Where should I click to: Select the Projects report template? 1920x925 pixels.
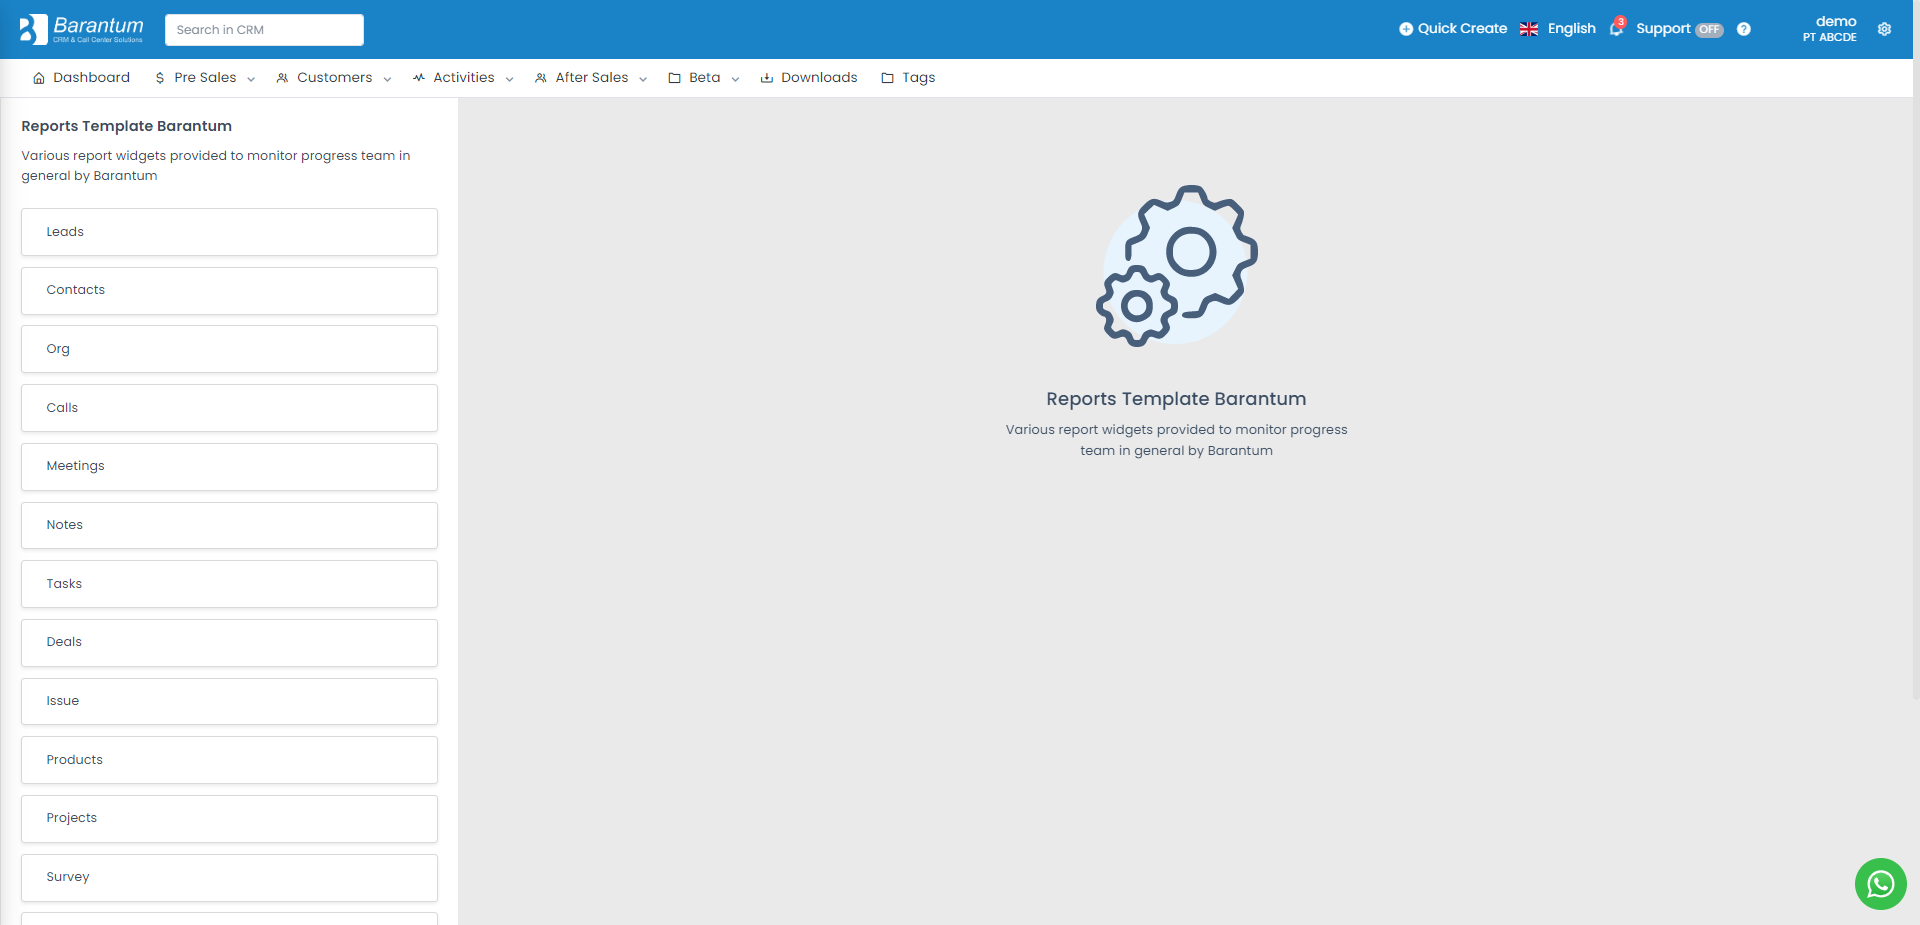pos(229,819)
